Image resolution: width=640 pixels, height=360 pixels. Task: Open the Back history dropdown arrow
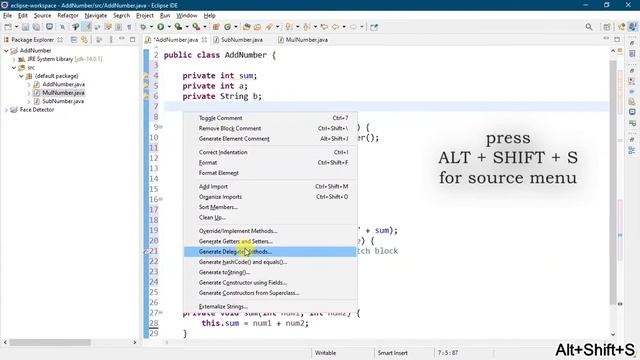[343, 27]
